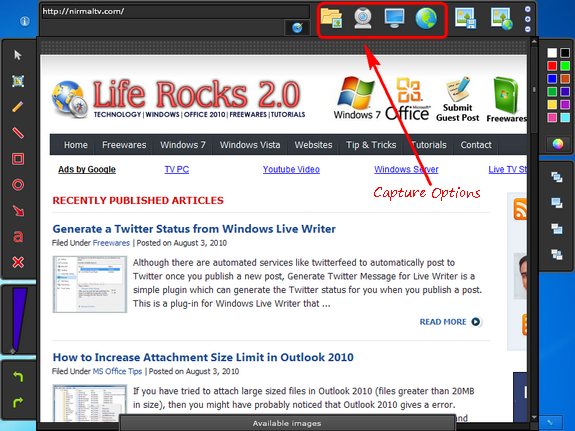Click the TV PC ad link
This screenshot has width=575, height=431.
pyautogui.click(x=177, y=169)
